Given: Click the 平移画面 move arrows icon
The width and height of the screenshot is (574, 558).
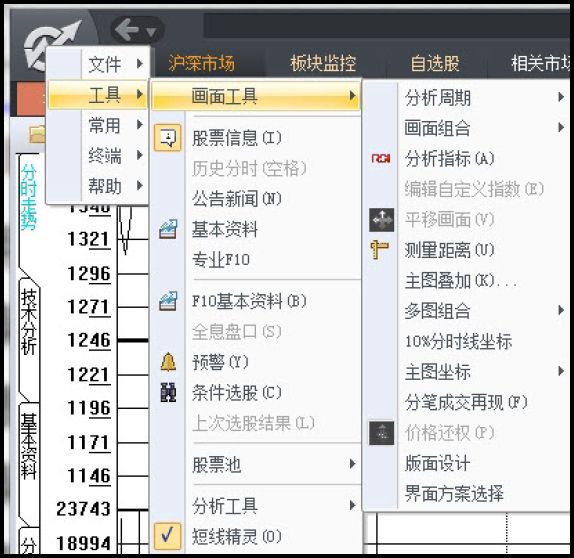Looking at the screenshot, I should tap(381, 220).
